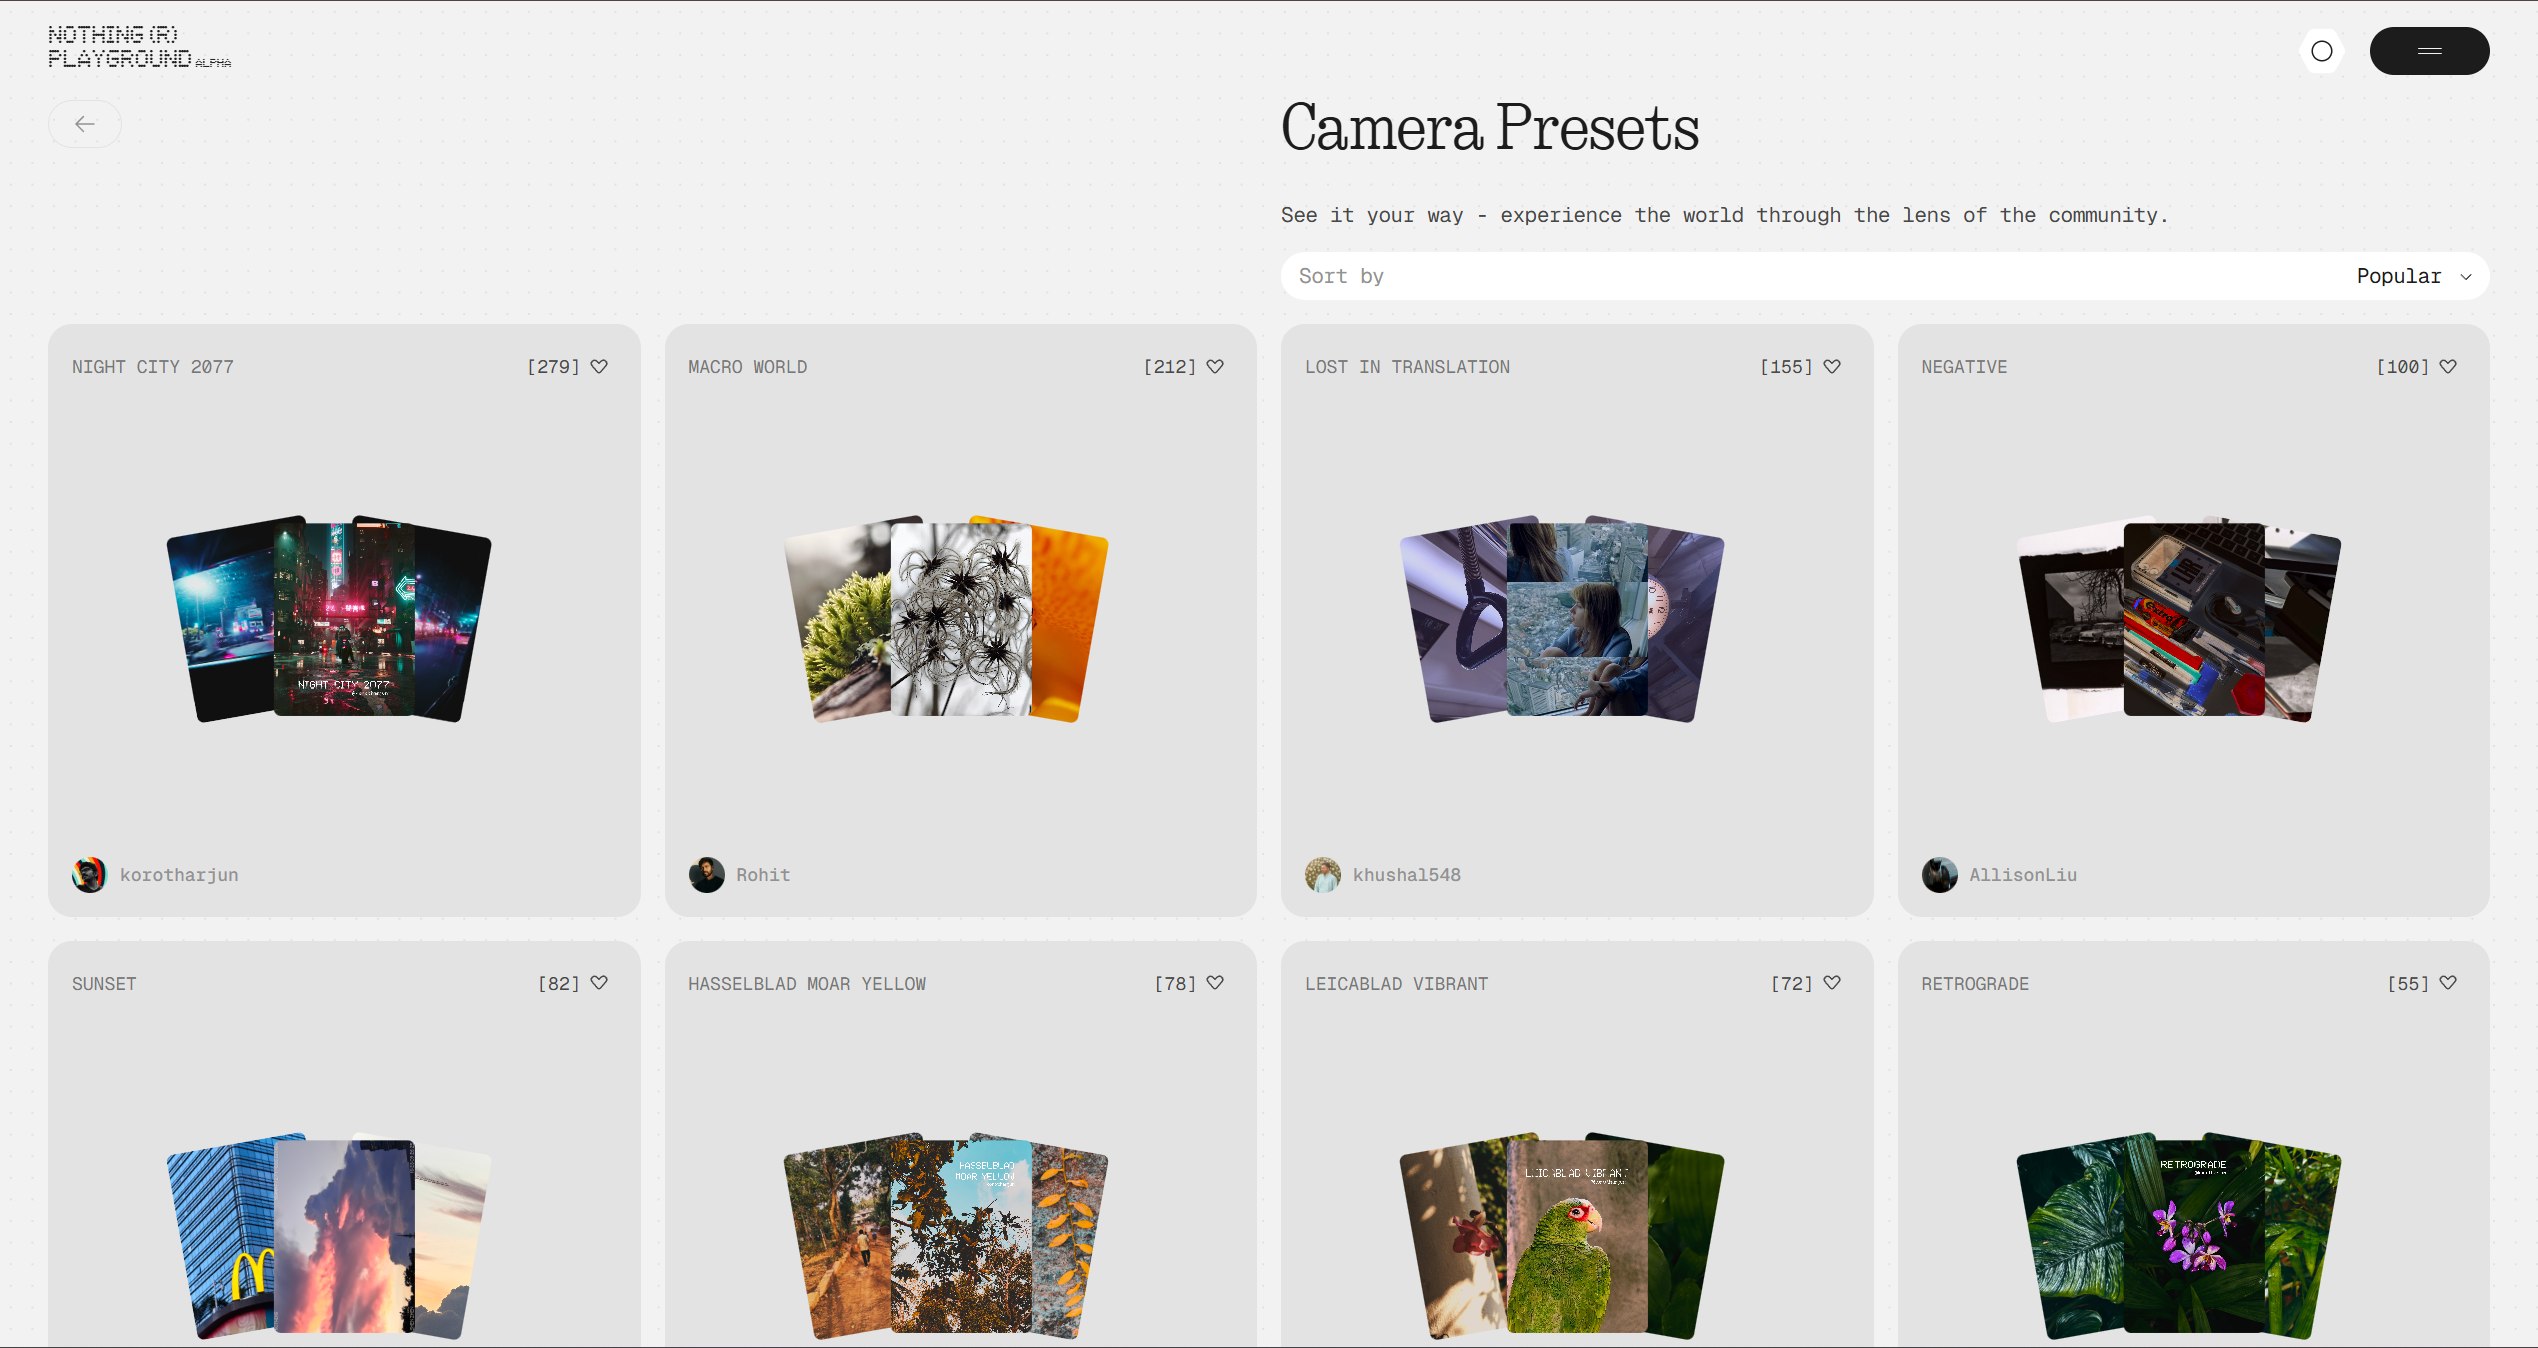This screenshot has width=2538, height=1348.
Task: Click heart on Leicablad Vibrant card
Action: [1832, 983]
